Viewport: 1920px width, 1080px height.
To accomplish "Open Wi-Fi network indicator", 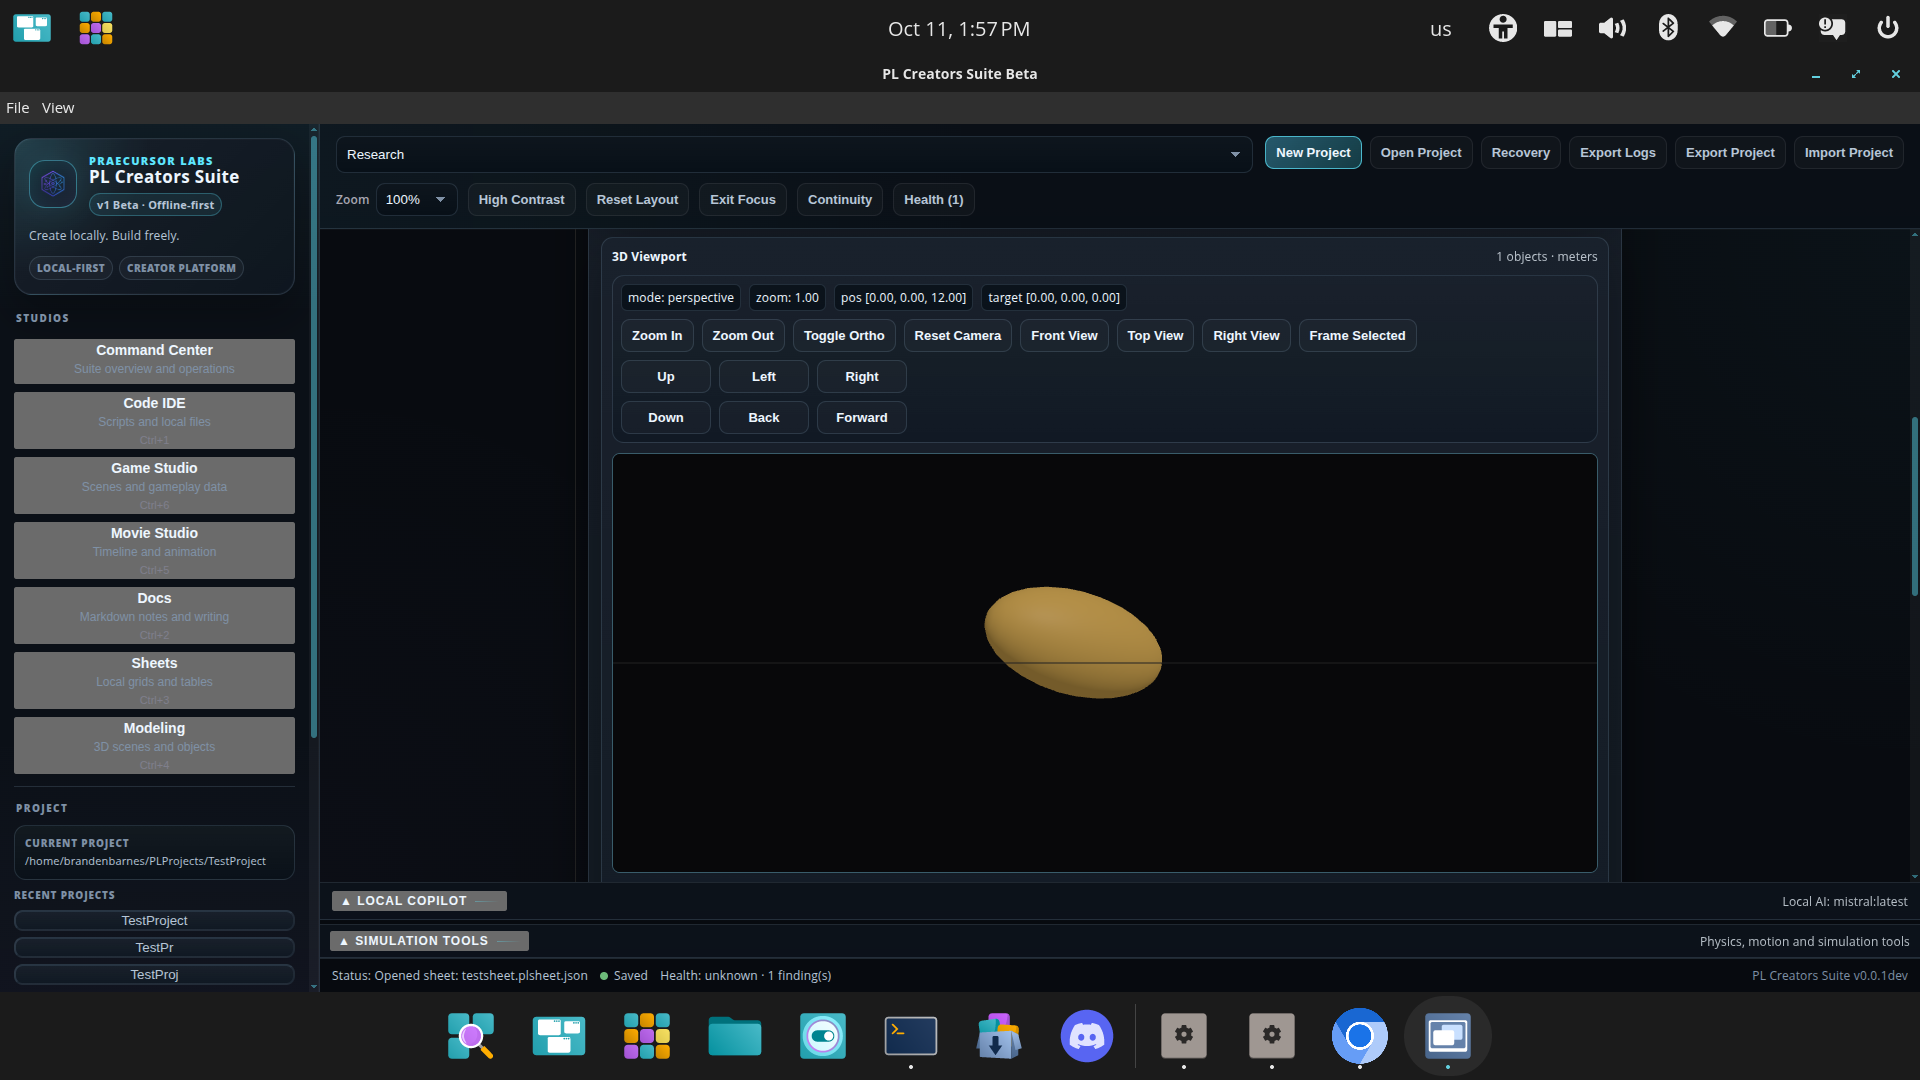I will tap(1722, 28).
